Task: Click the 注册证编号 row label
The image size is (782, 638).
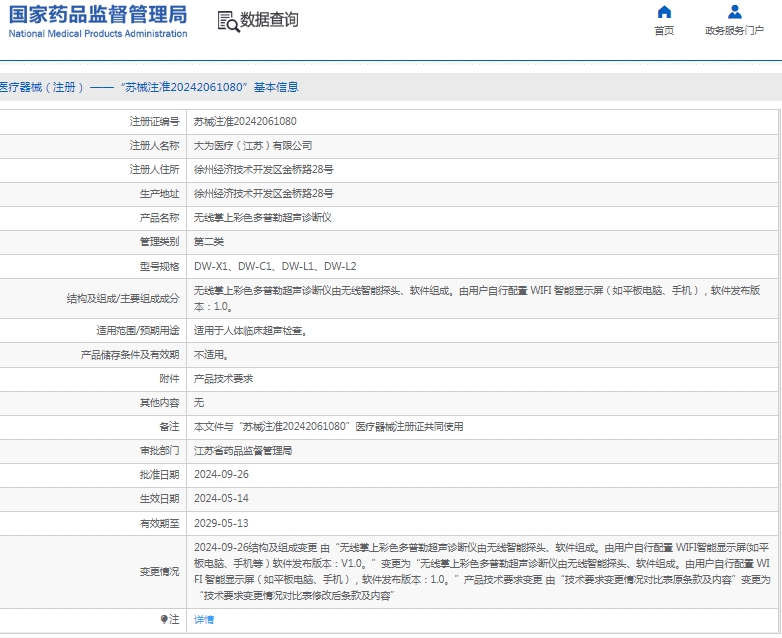Action: pos(154,121)
